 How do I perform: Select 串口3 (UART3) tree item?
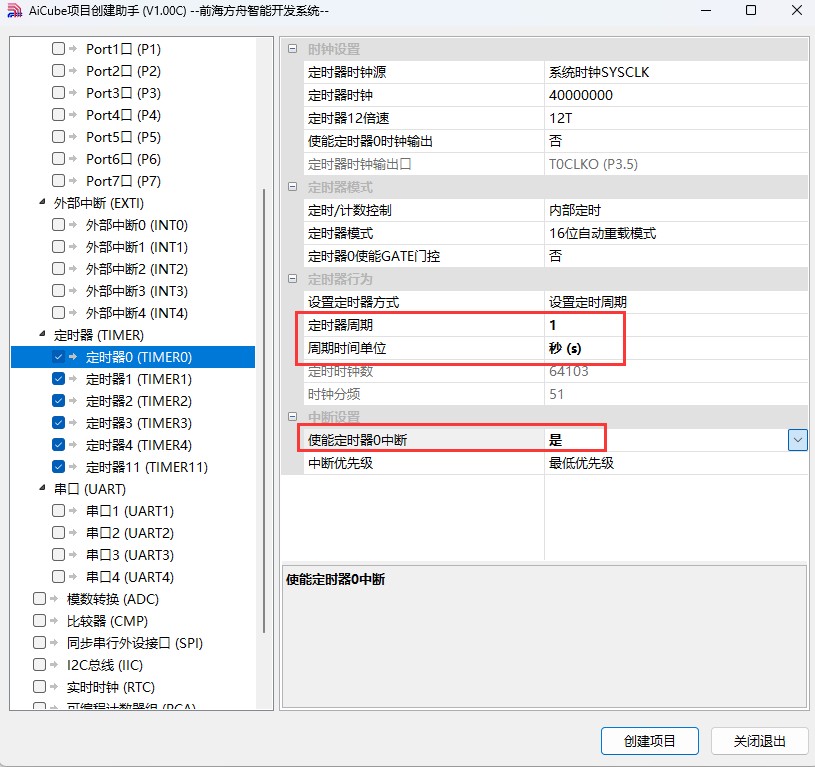(x=130, y=555)
